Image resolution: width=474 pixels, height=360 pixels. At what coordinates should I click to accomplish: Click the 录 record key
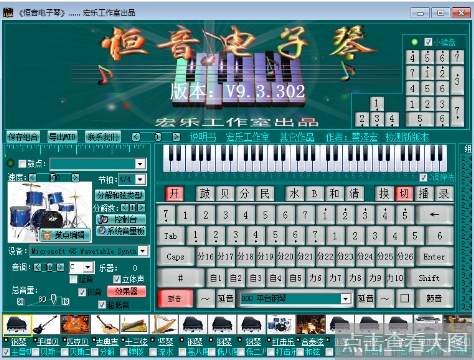coord(444,193)
